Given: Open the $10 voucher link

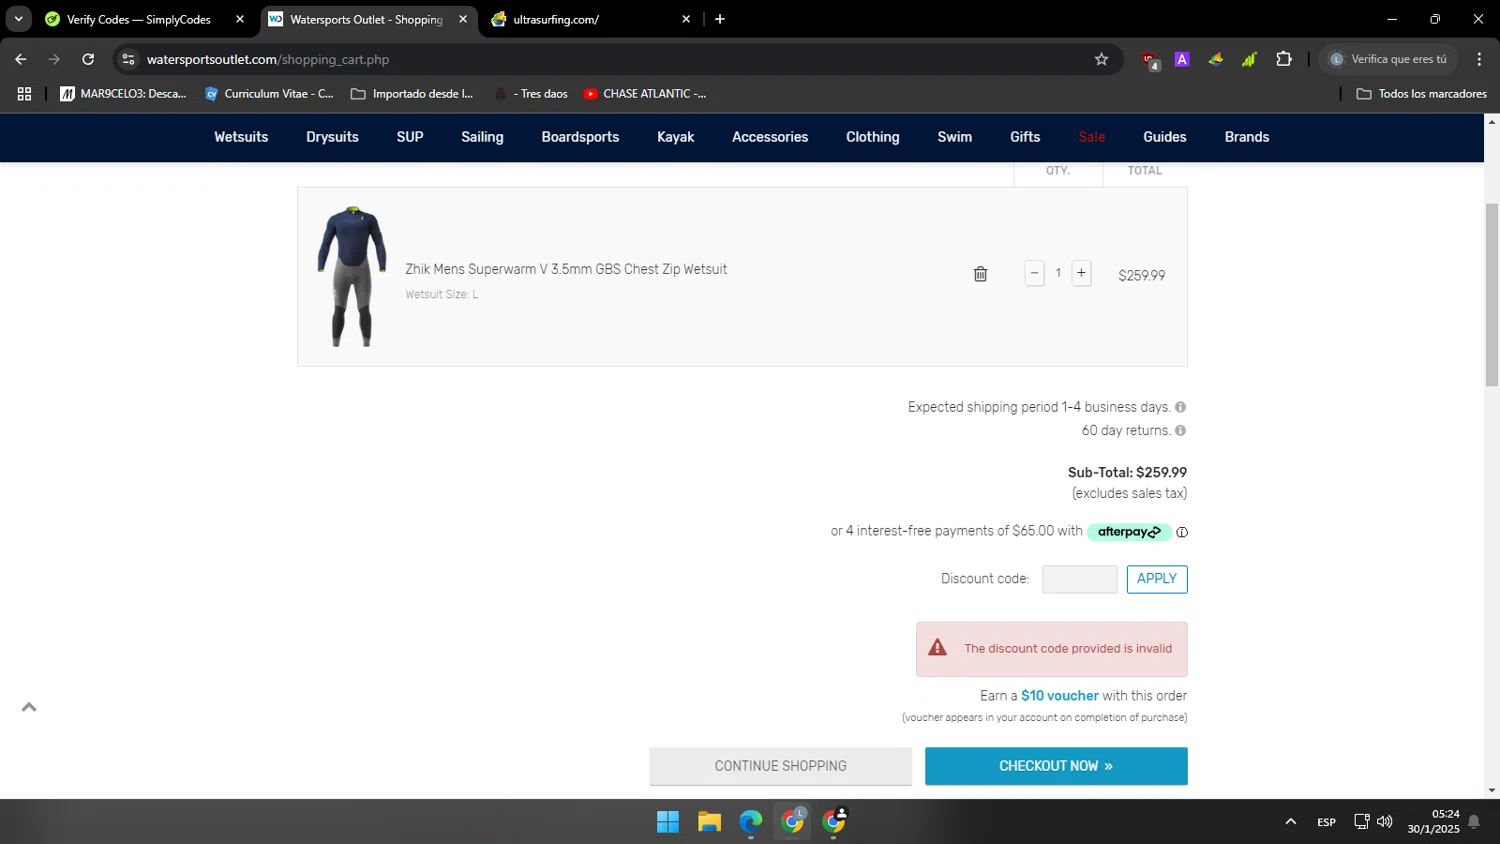Looking at the screenshot, I should coord(1060,696).
